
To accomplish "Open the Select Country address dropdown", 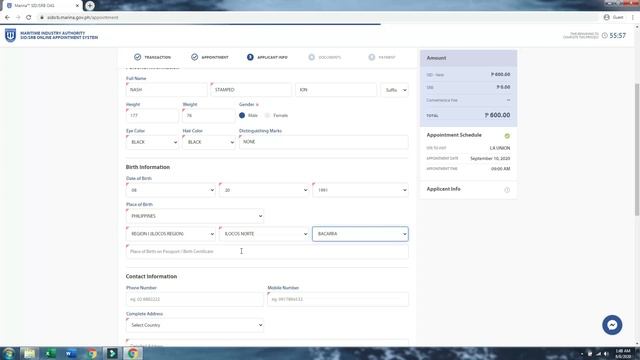I will coord(195,325).
